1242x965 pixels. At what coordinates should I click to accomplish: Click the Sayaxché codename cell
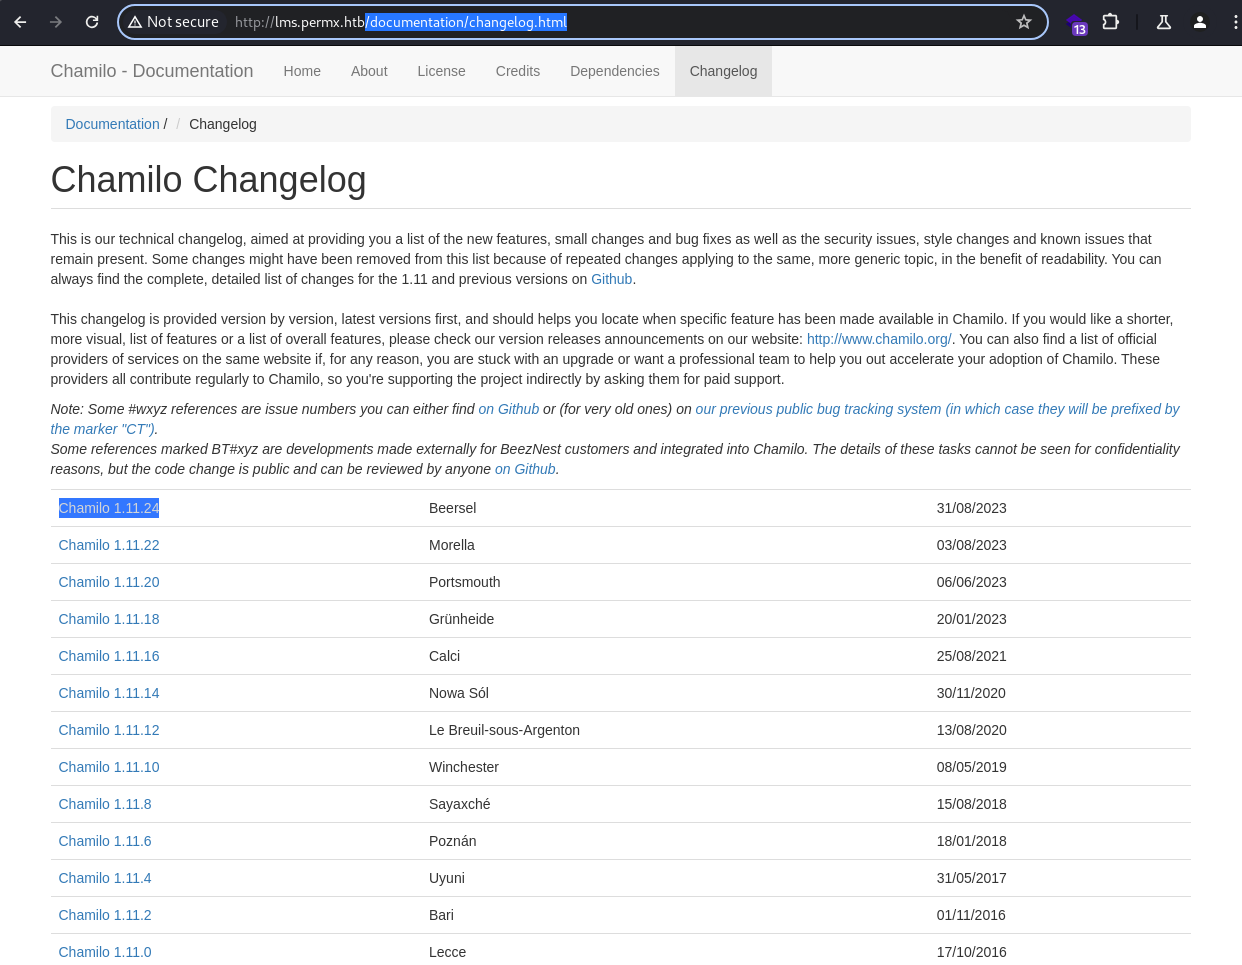click(460, 804)
